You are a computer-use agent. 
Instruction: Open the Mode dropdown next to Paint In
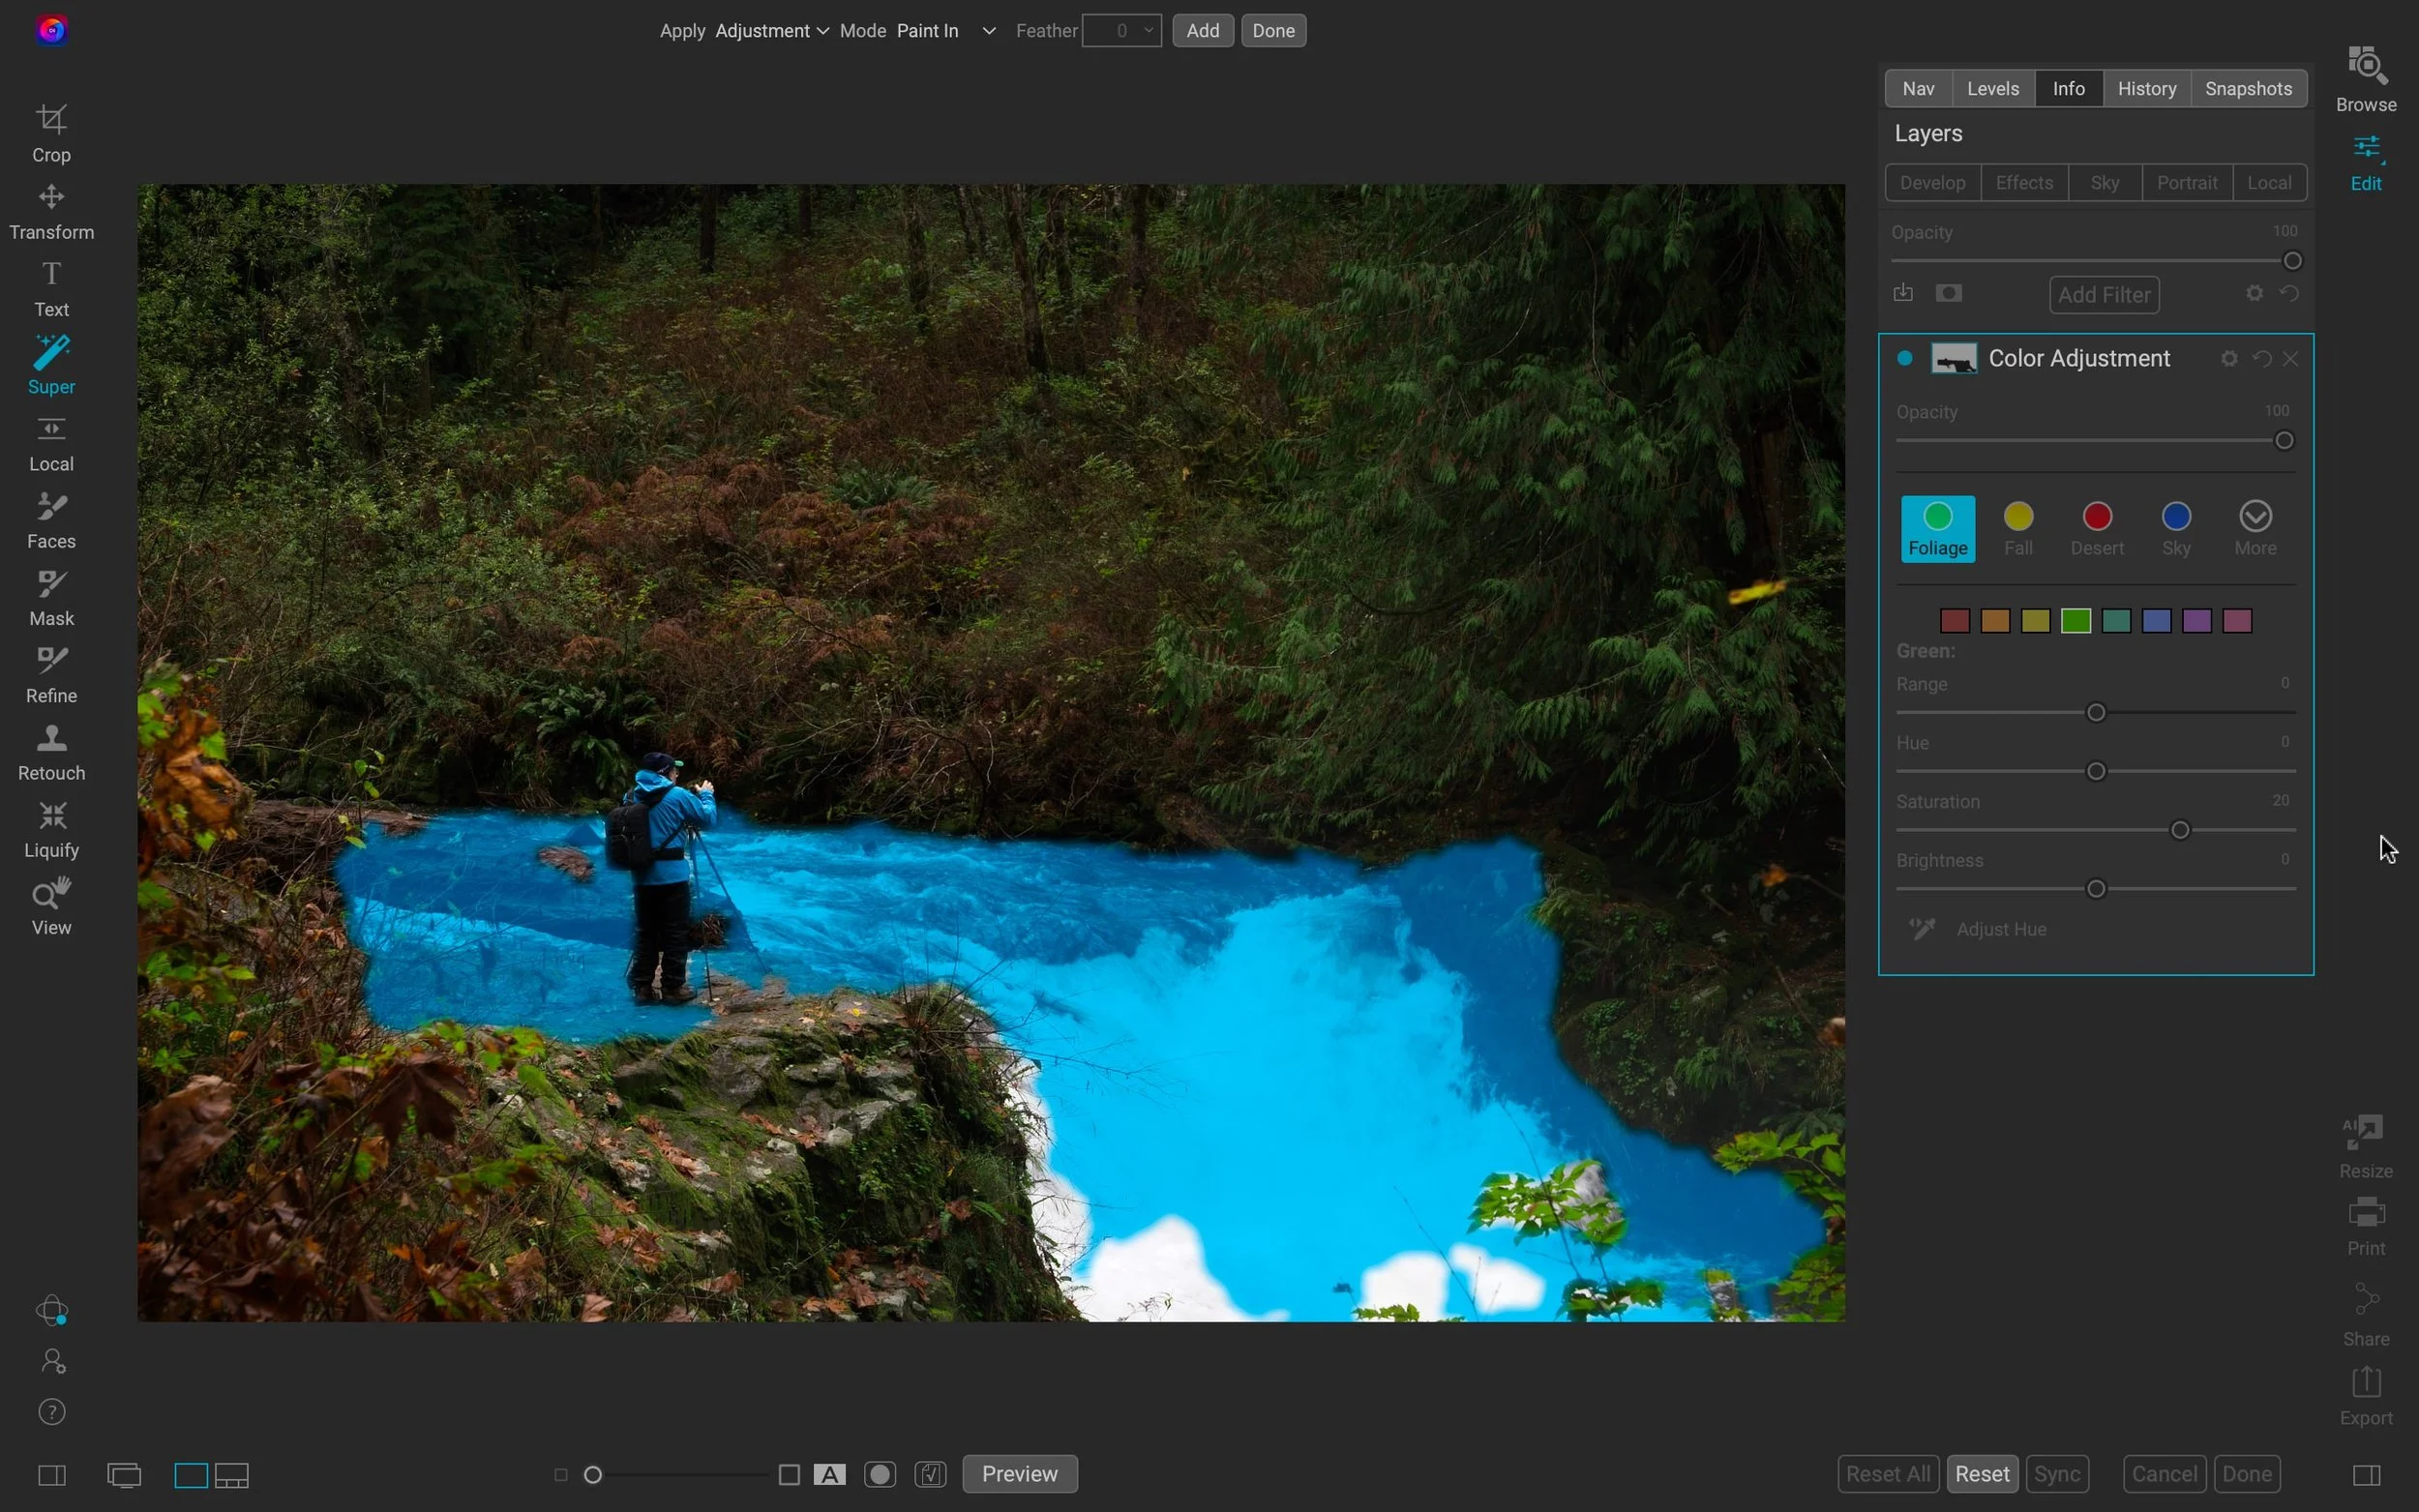click(987, 31)
